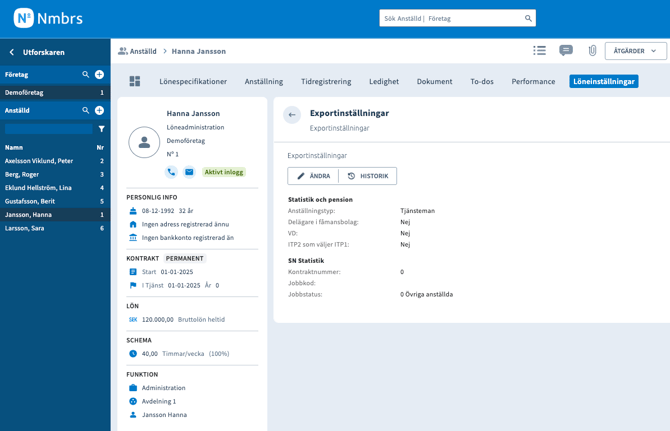Open the comments speech bubble icon

(566, 51)
